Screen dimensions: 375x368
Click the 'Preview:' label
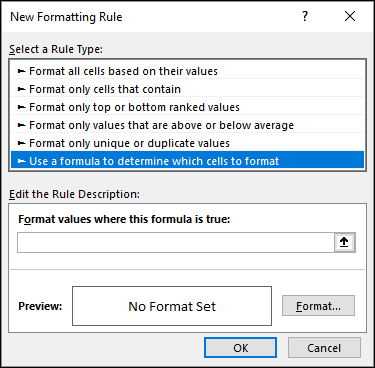point(40,306)
